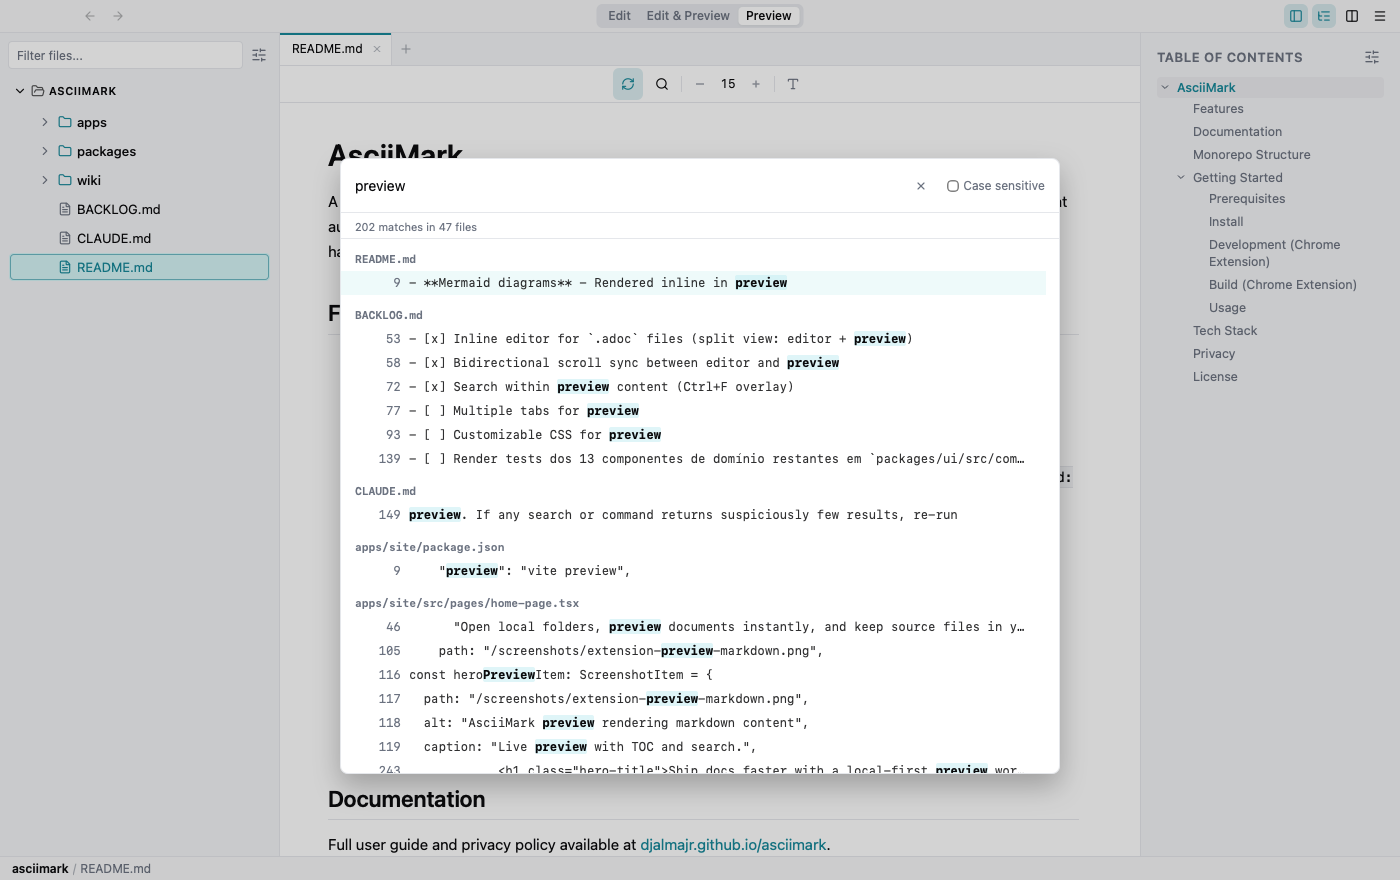Close the README.md tab
1400x880 pixels.
pos(377,49)
